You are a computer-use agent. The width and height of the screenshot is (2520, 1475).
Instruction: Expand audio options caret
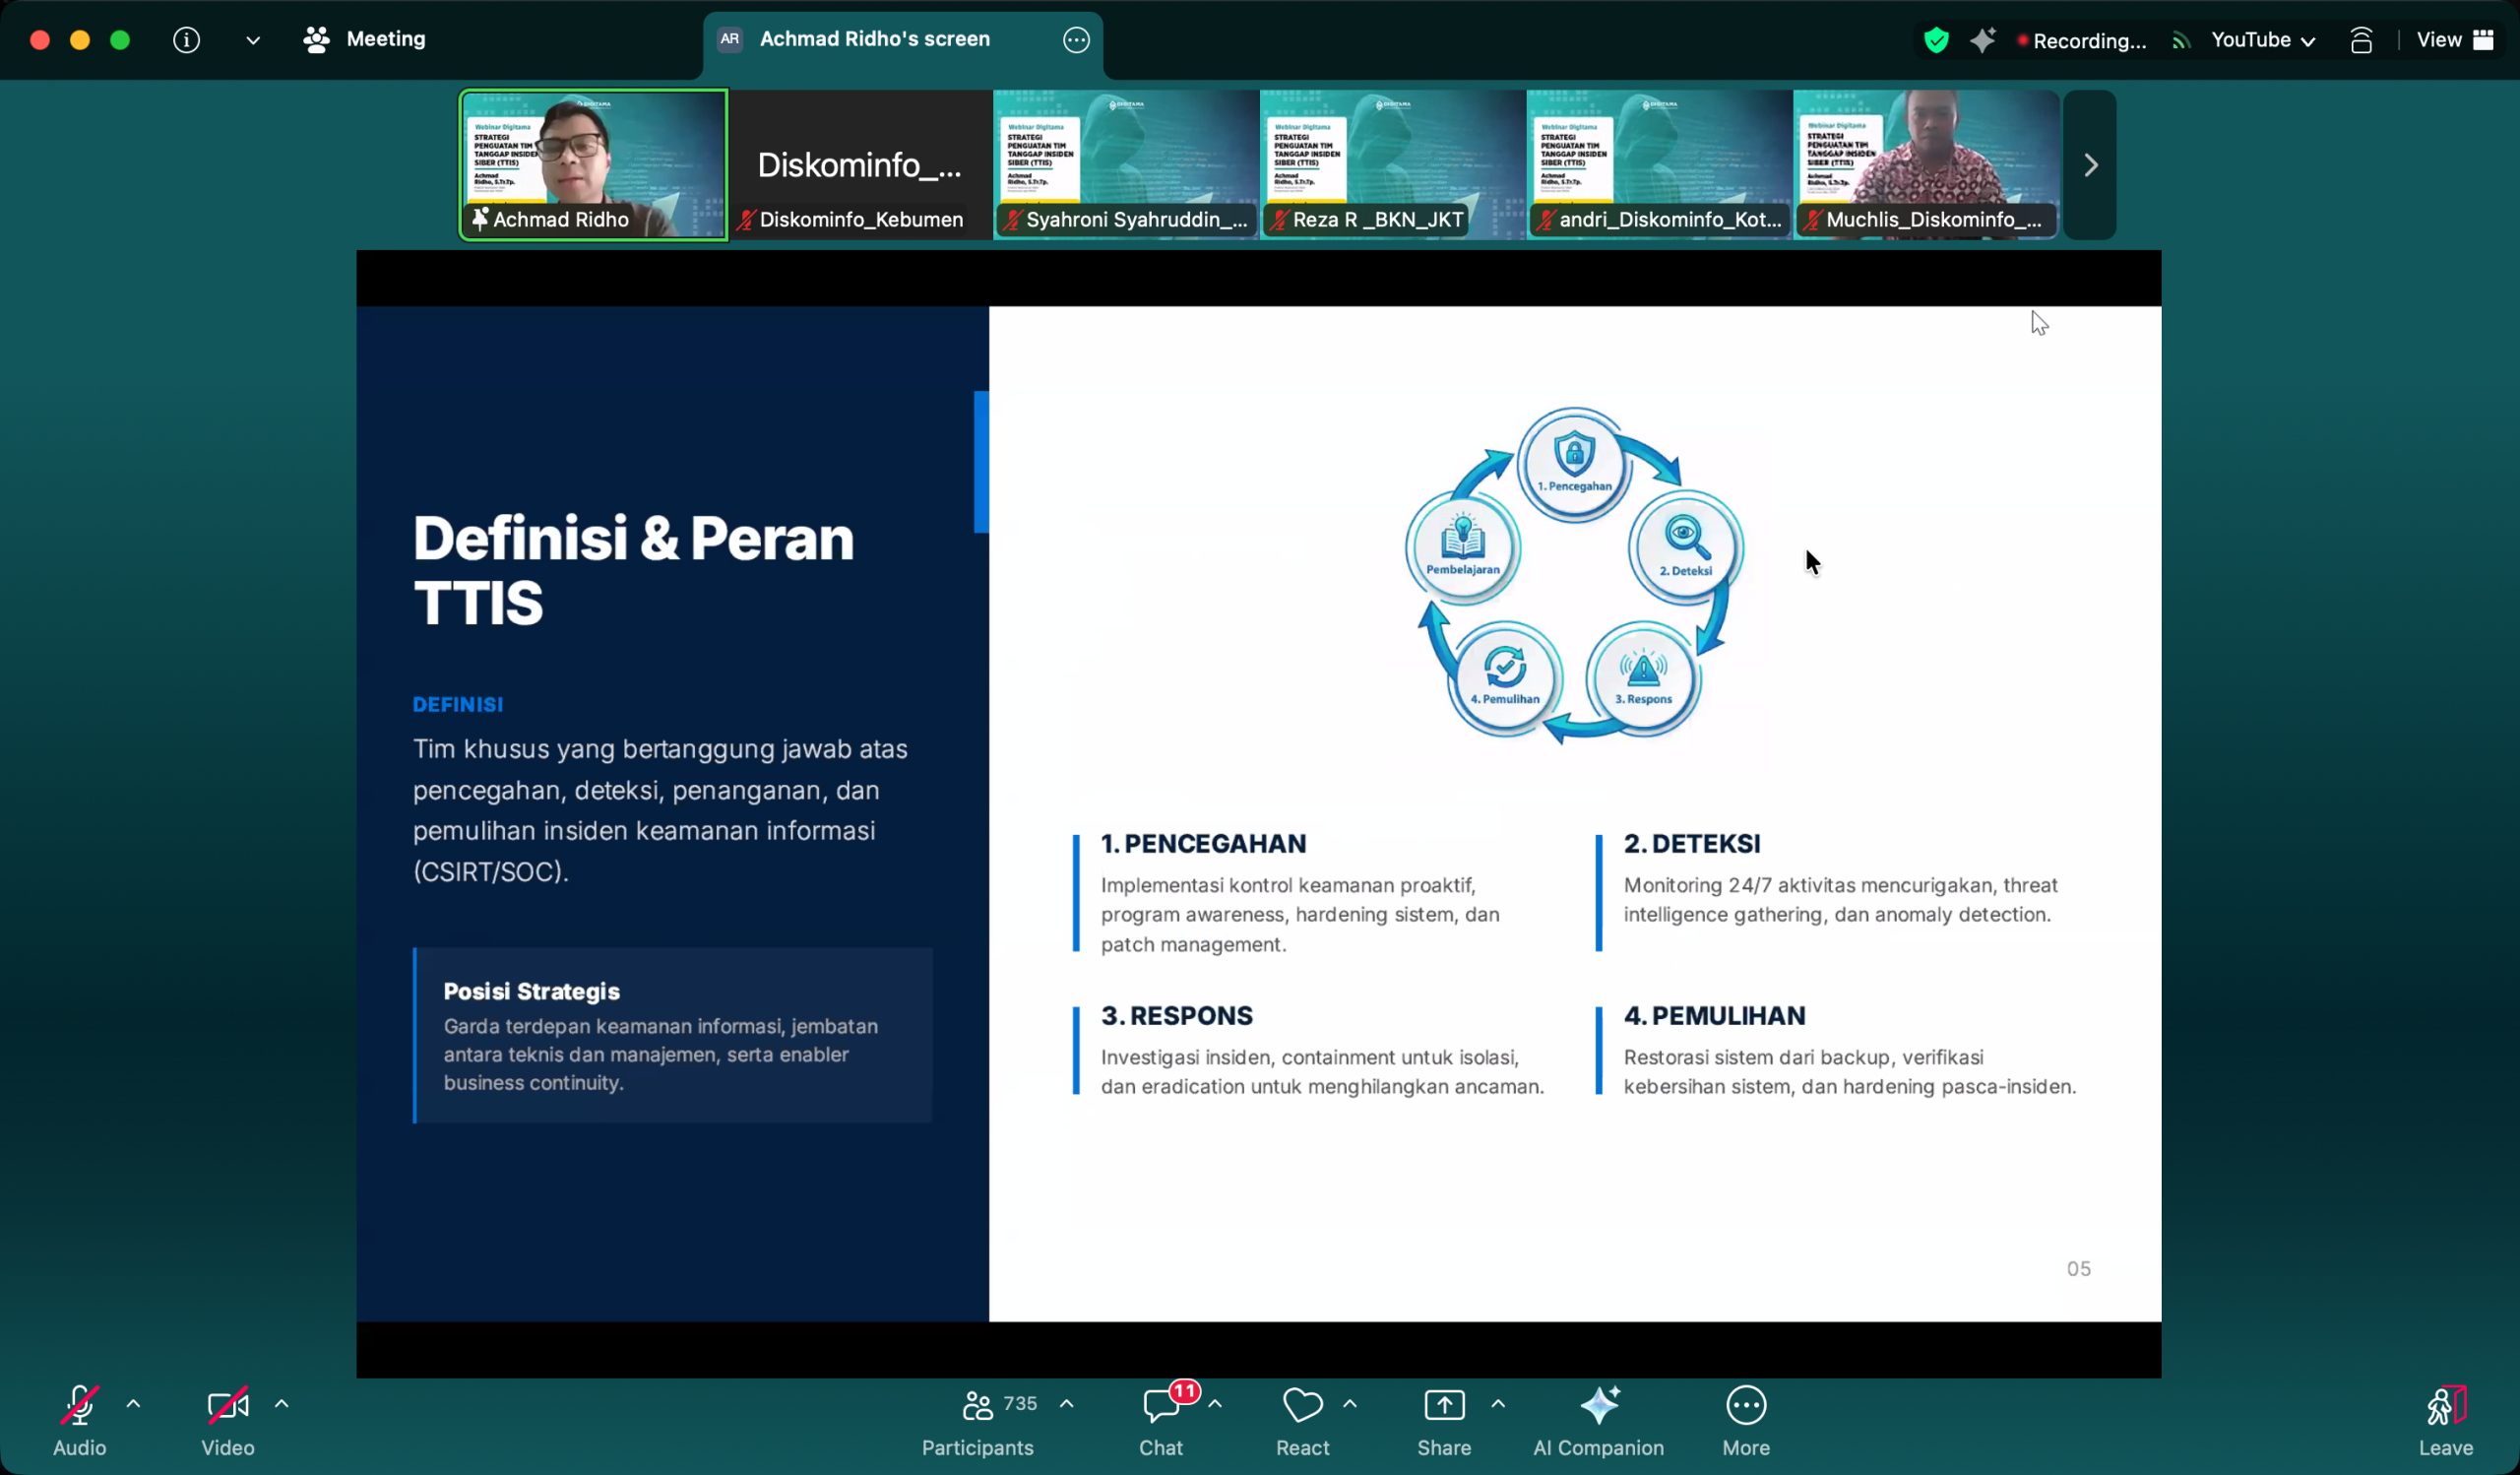[133, 1404]
